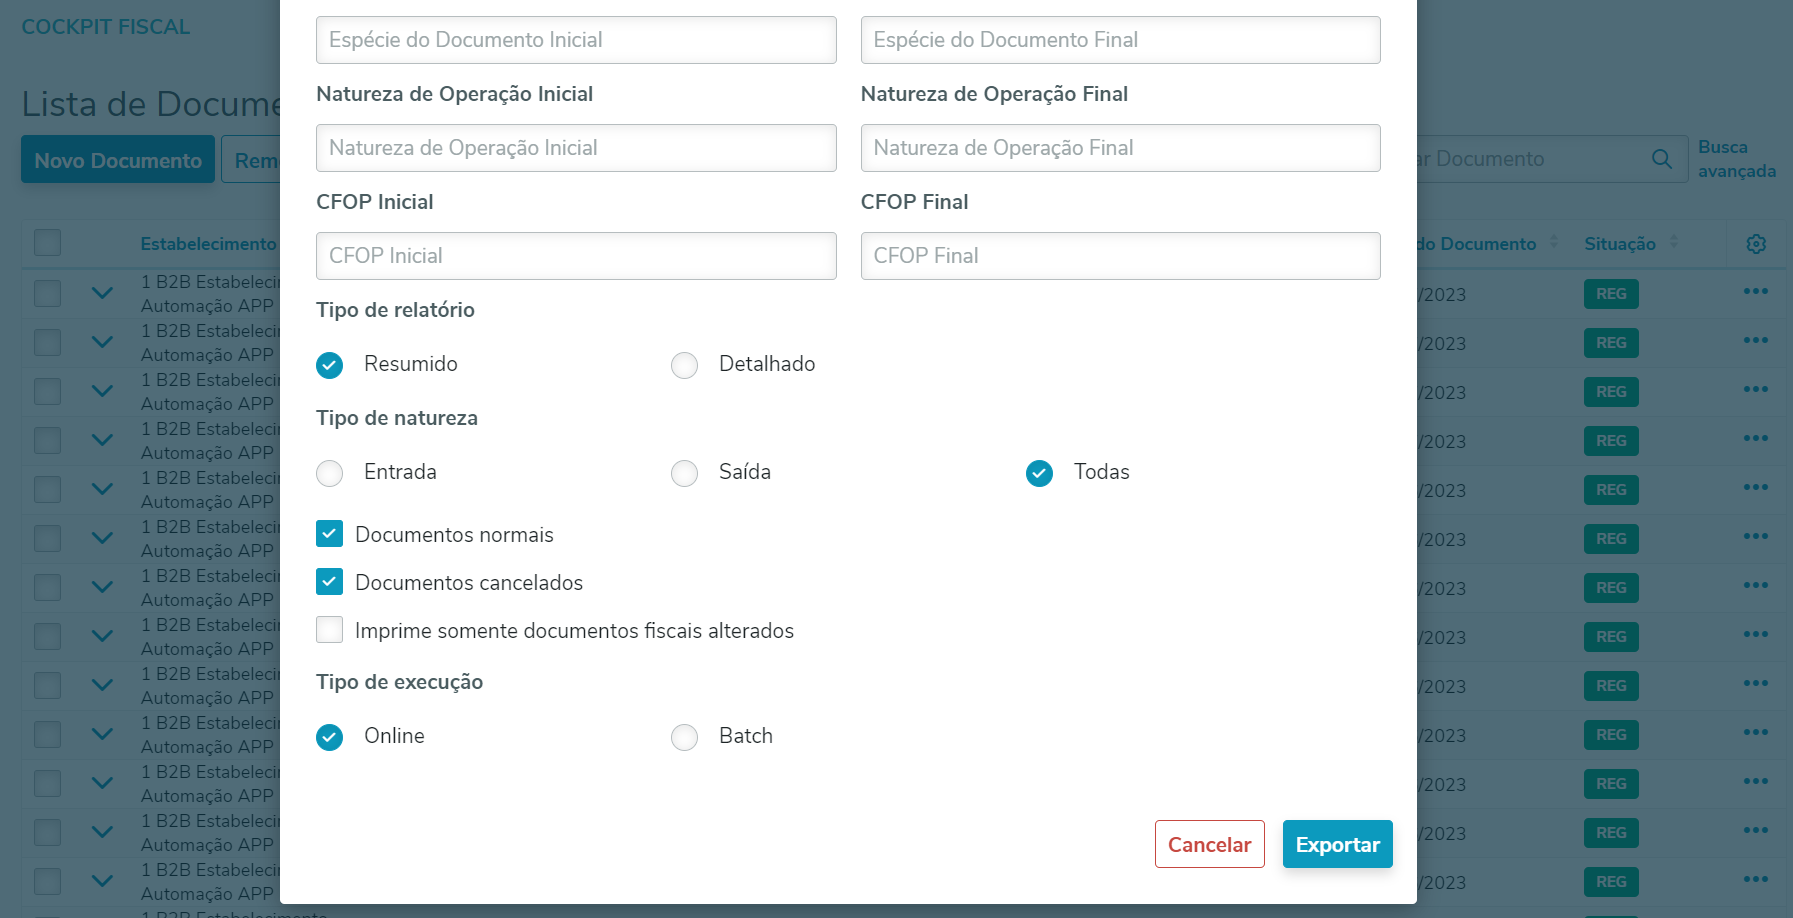Viewport: 1793px width, 918px height.
Task: Click the CFOP Inicial input field
Action: pyautogui.click(x=576, y=256)
